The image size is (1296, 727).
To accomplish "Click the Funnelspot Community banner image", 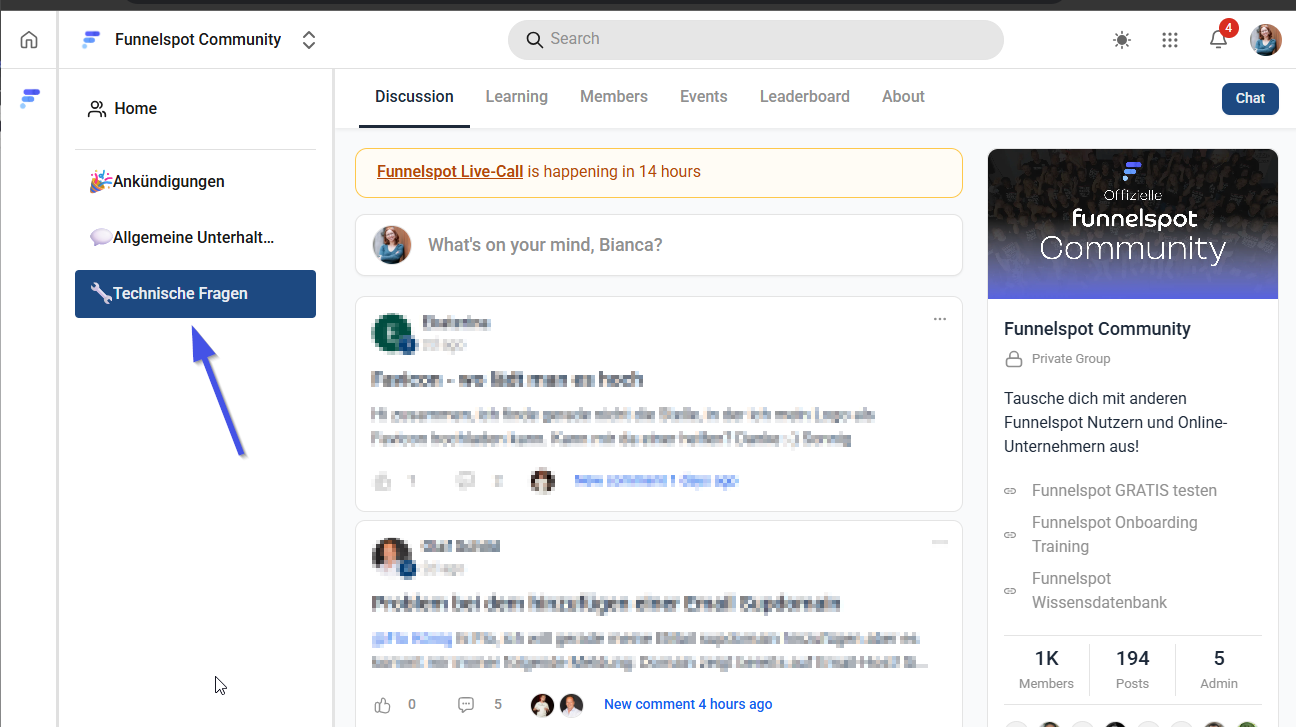I will click(1133, 224).
